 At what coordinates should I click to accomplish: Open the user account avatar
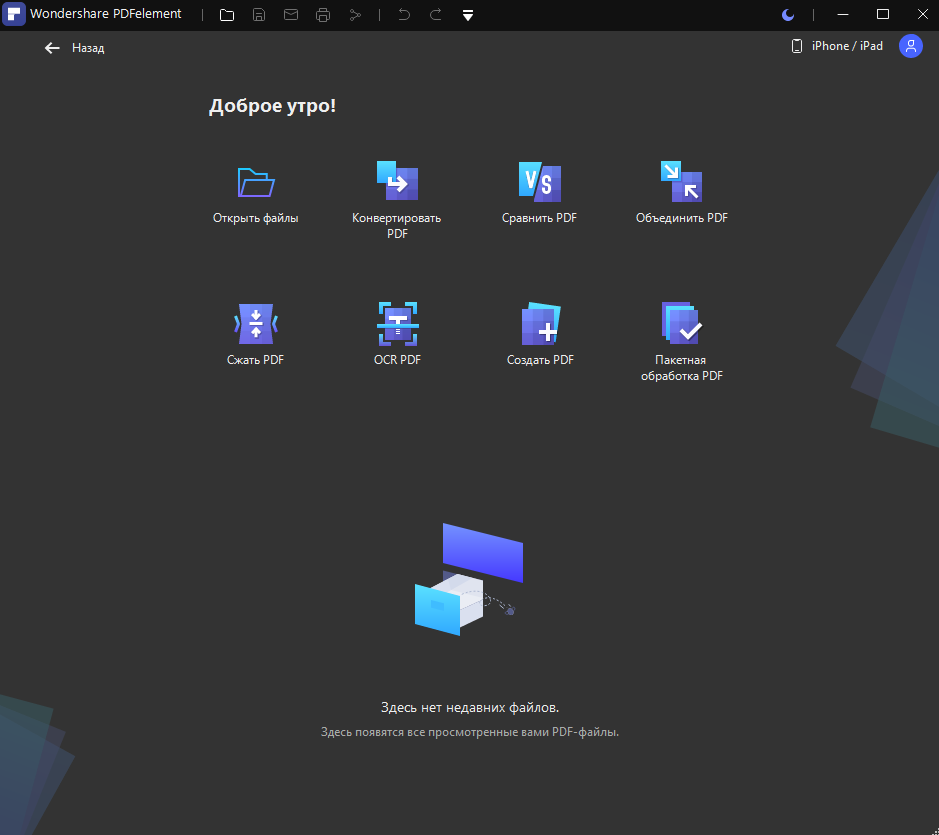click(x=911, y=46)
